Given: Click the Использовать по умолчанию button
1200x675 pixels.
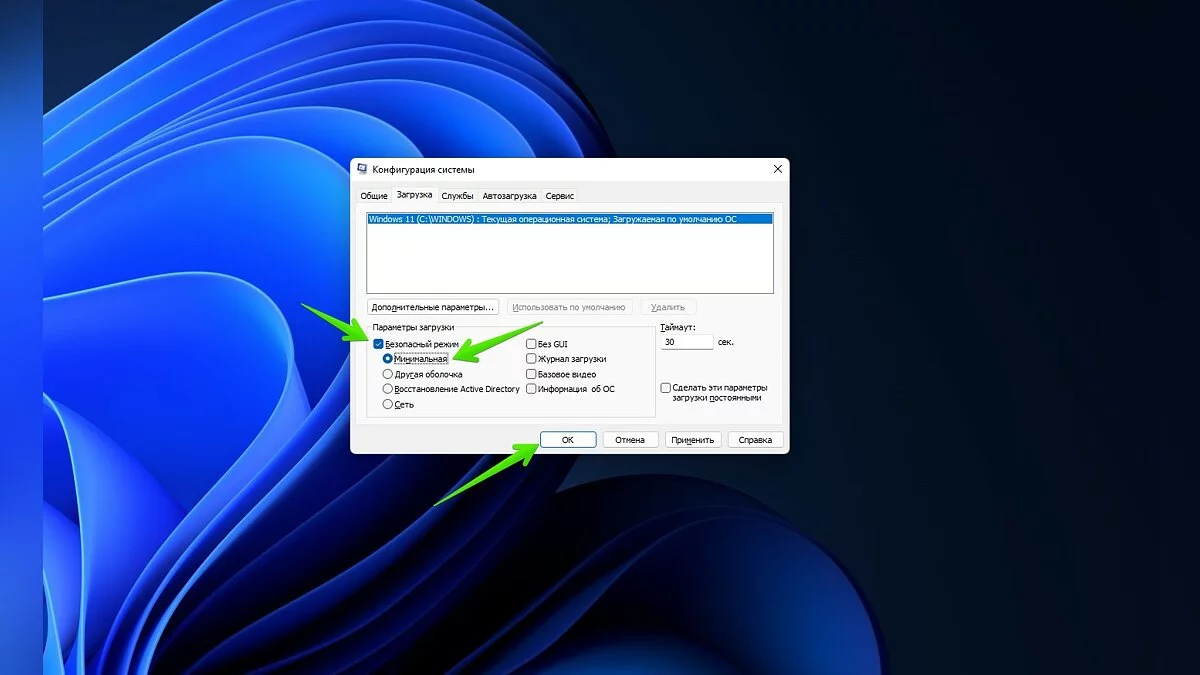Looking at the screenshot, I should pos(570,307).
